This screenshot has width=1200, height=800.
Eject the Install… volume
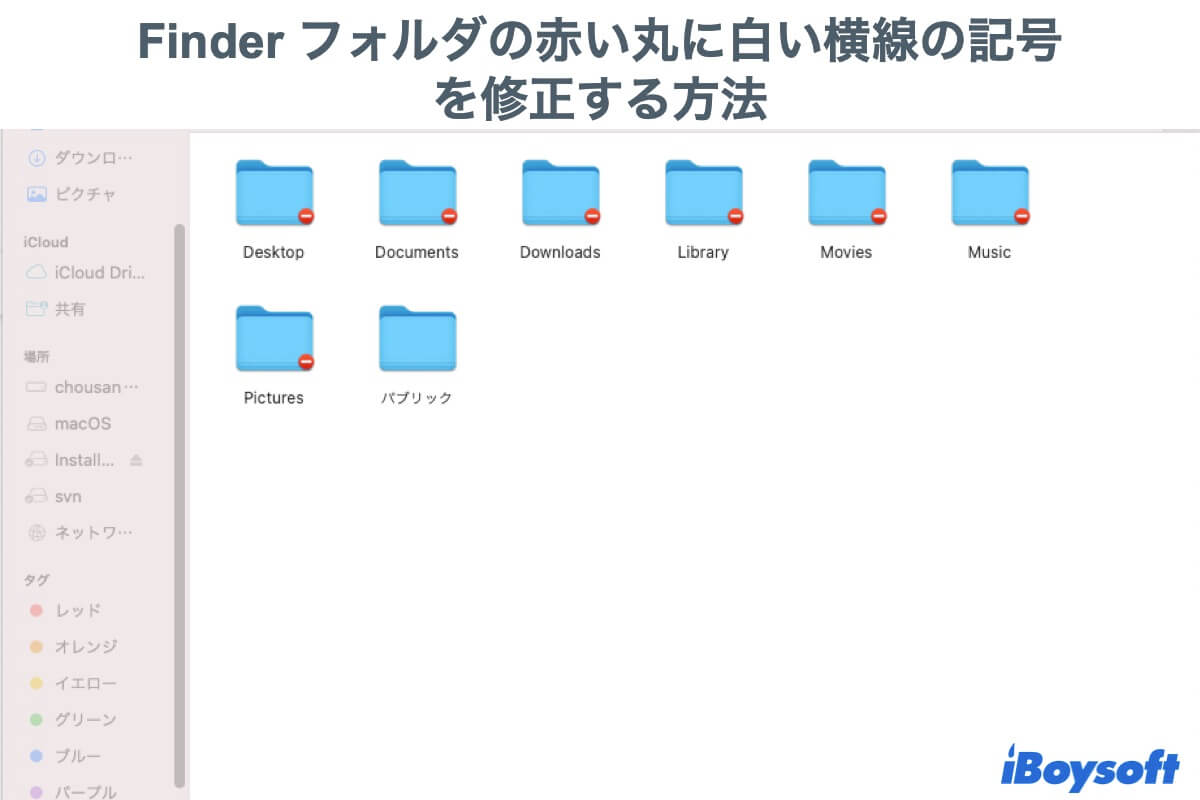(x=137, y=460)
